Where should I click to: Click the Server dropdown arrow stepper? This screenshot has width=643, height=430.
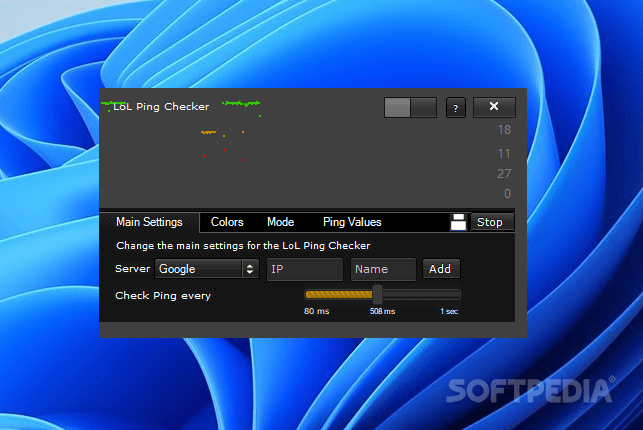coord(250,269)
